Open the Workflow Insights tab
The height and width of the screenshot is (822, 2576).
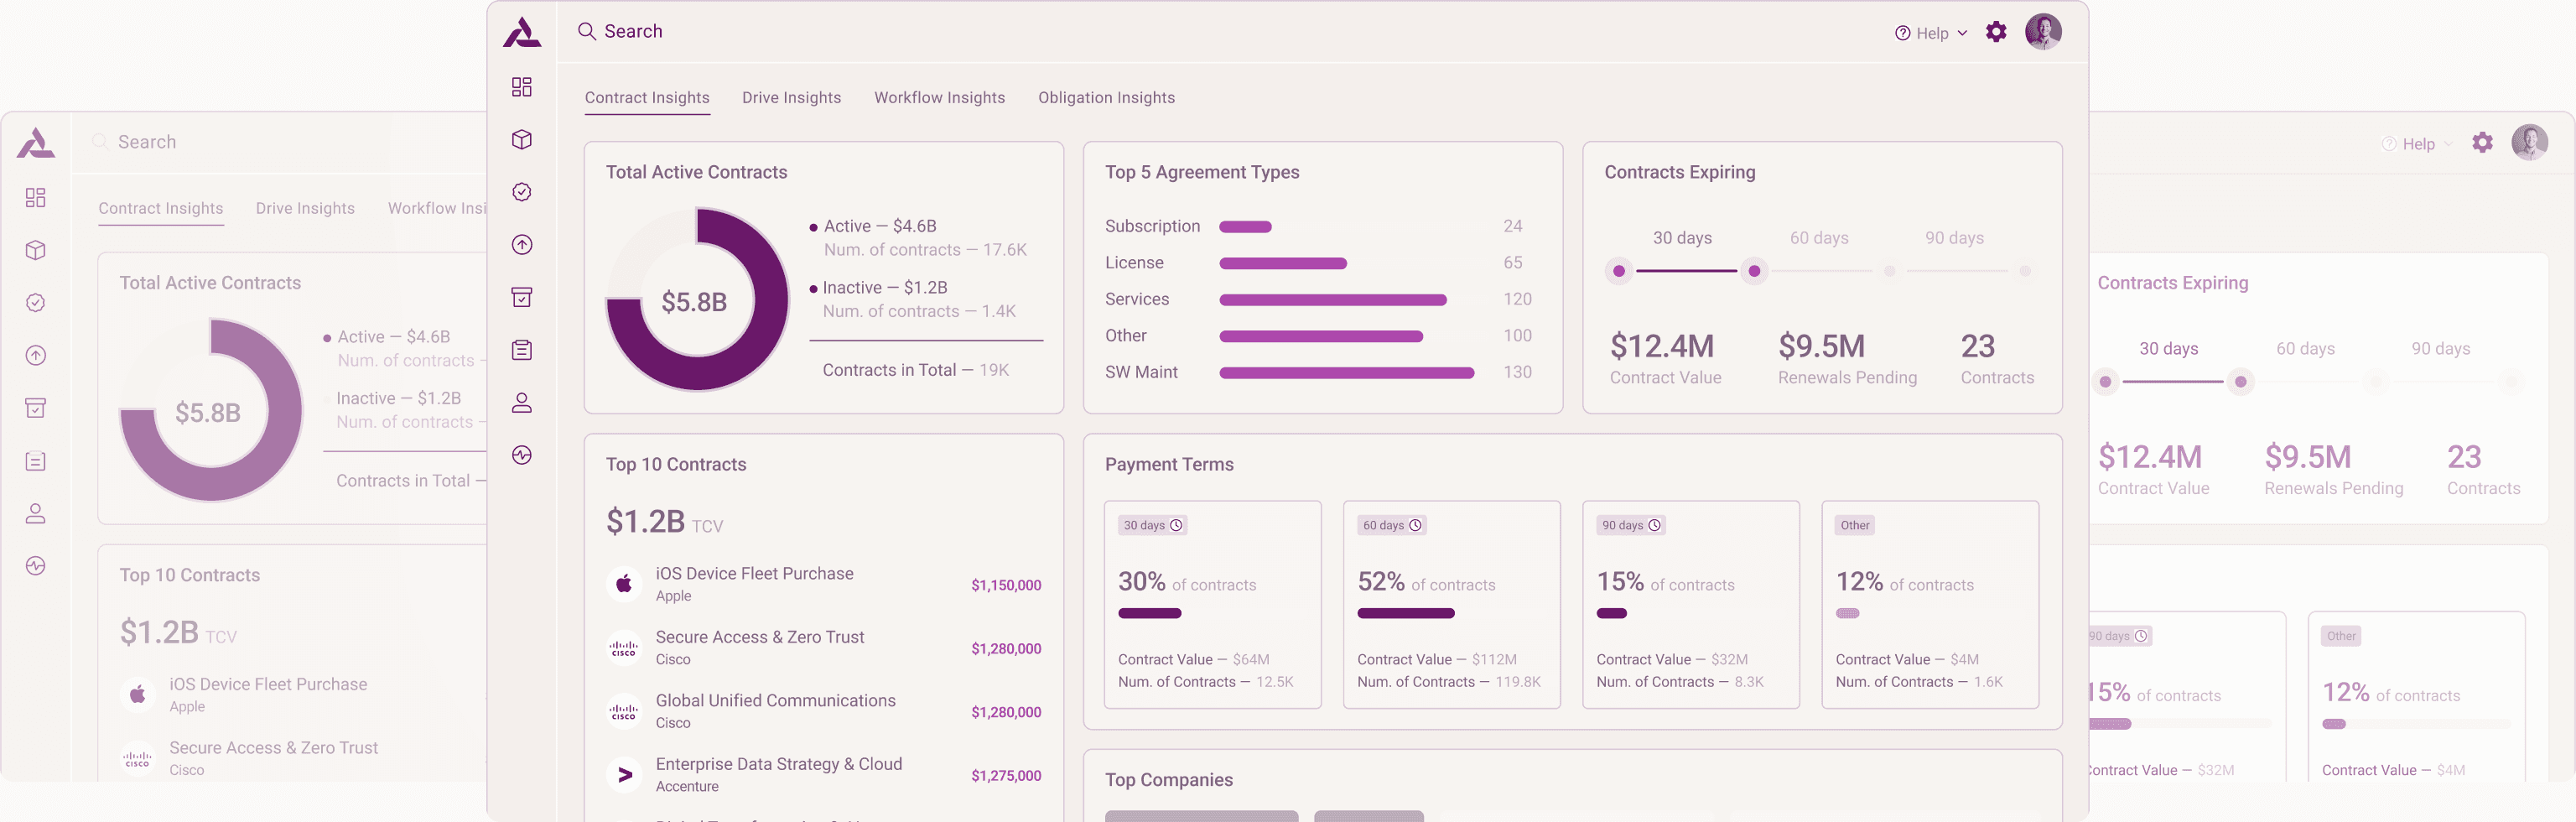click(939, 98)
